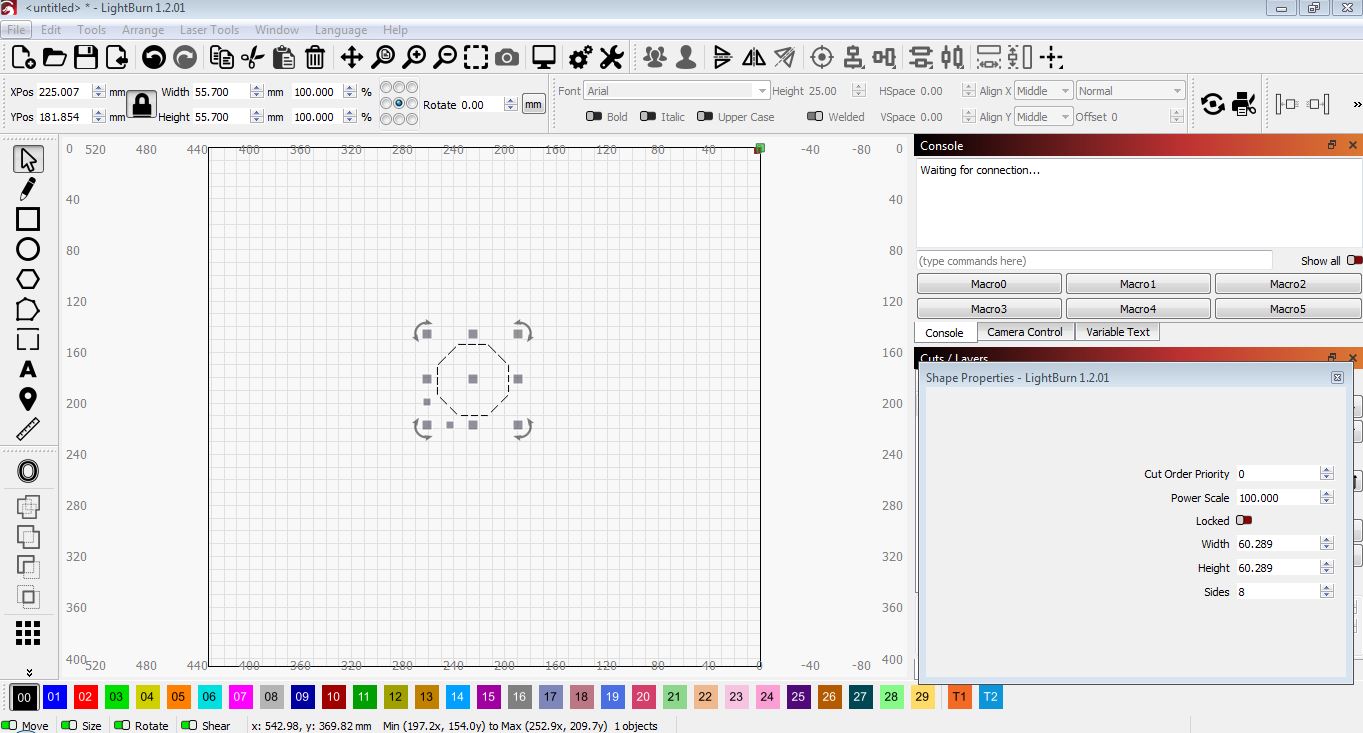This screenshot has width=1363, height=733.
Task: Zoom out with the magnifier minus icon
Action: pyautogui.click(x=445, y=57)
